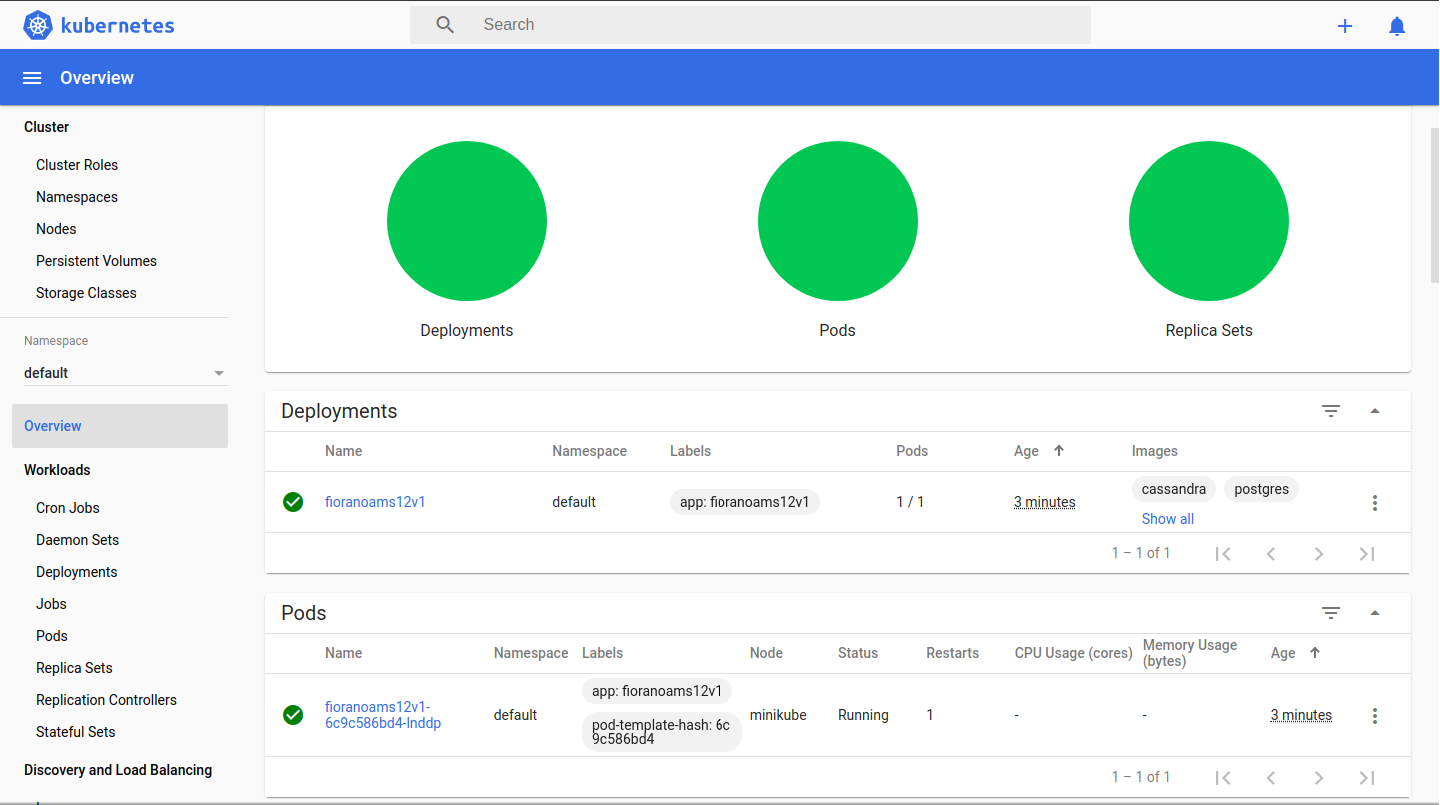This screenshot has width=1440, height=805.
Task: Go to last page of Deployments list
Action: [1367, 554]
